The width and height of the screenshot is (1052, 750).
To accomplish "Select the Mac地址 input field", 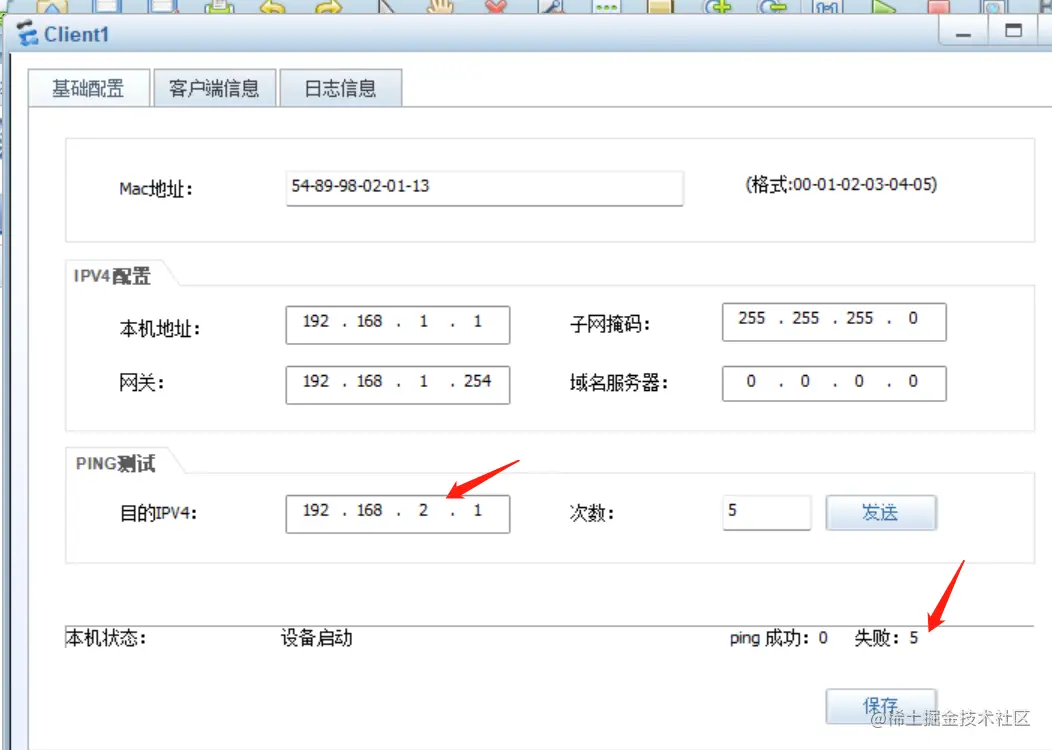I will point(484,188).
